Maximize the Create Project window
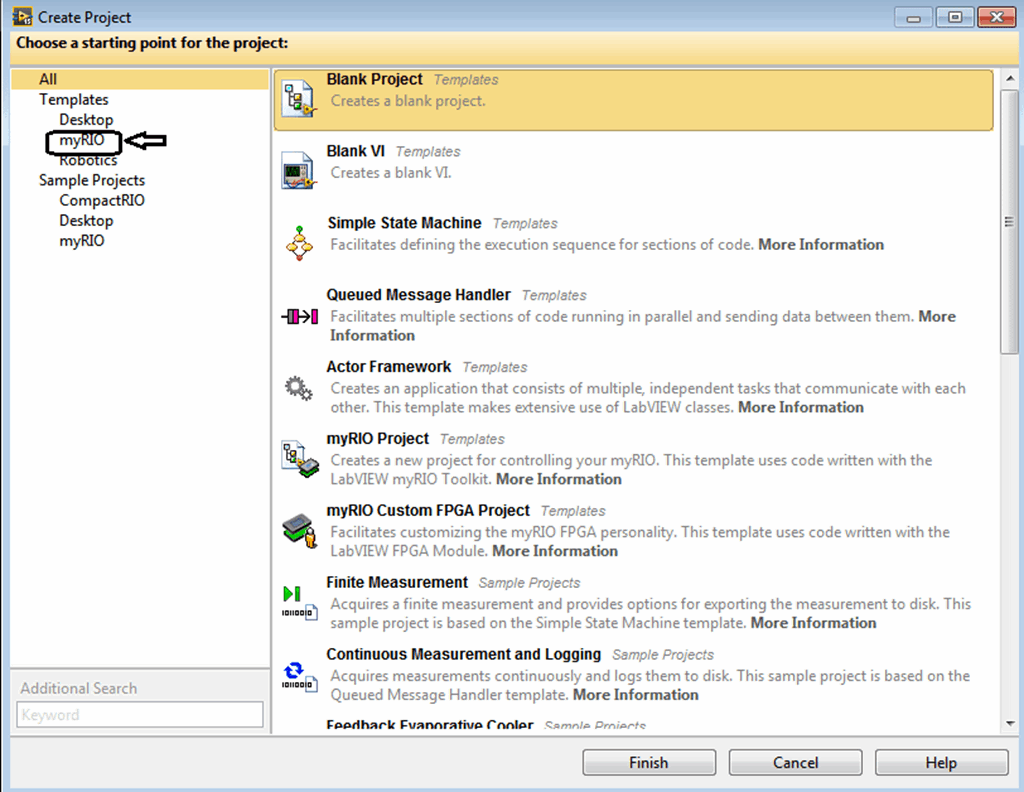Image resolution: width=1024 pixels, height=792 pixels. [955, 18]
